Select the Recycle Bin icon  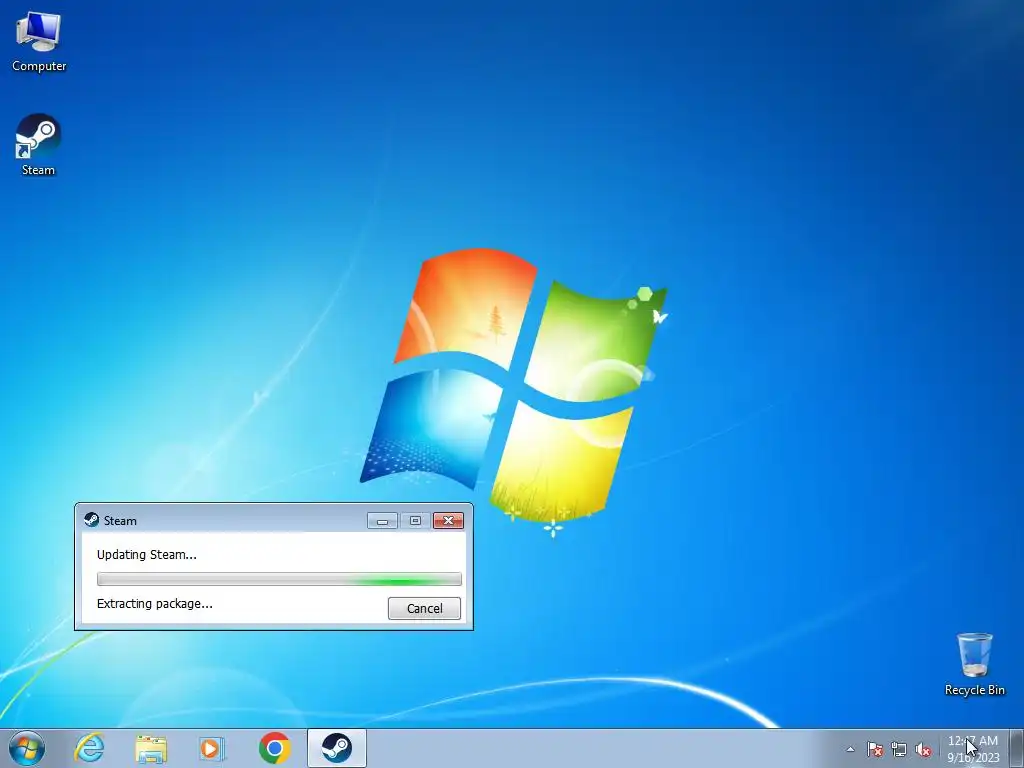974,664
